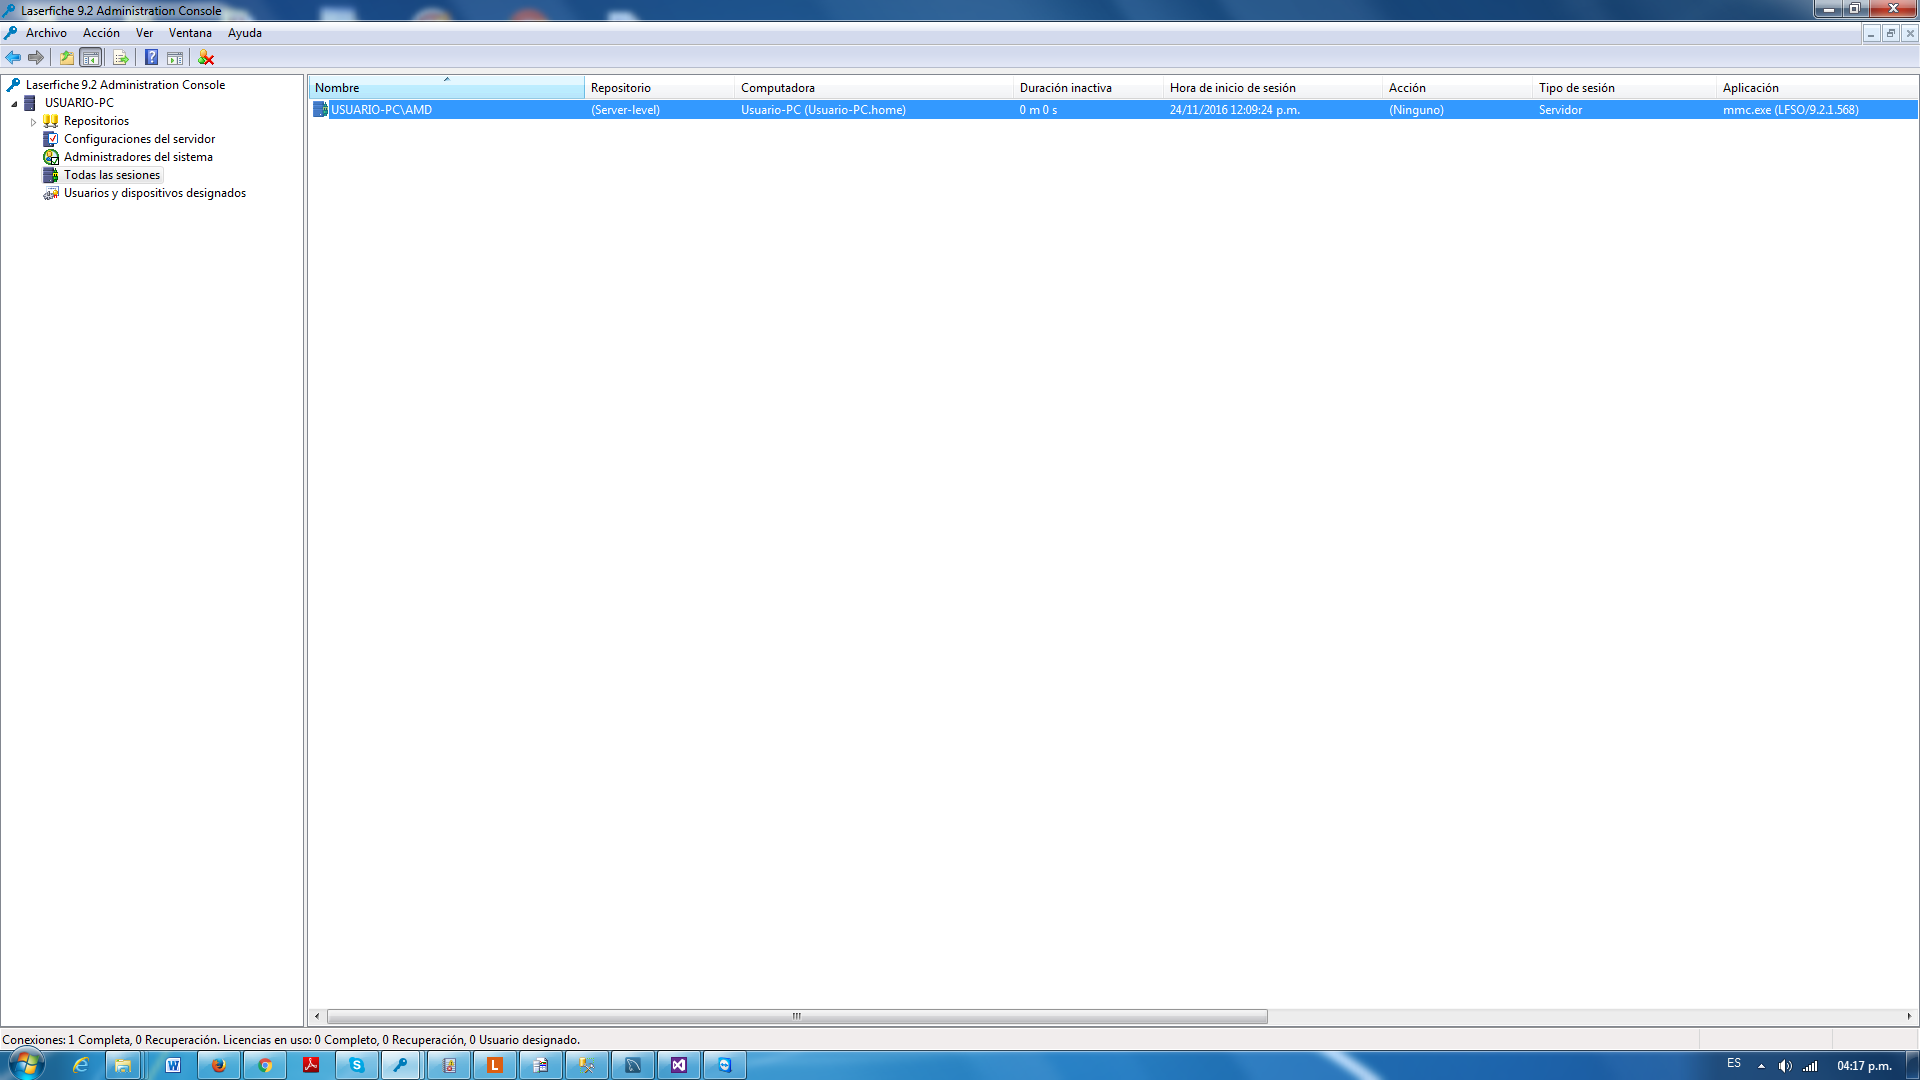Toggle the Show/Hide Console Tree toolbar icon

(x=91, y=58)
